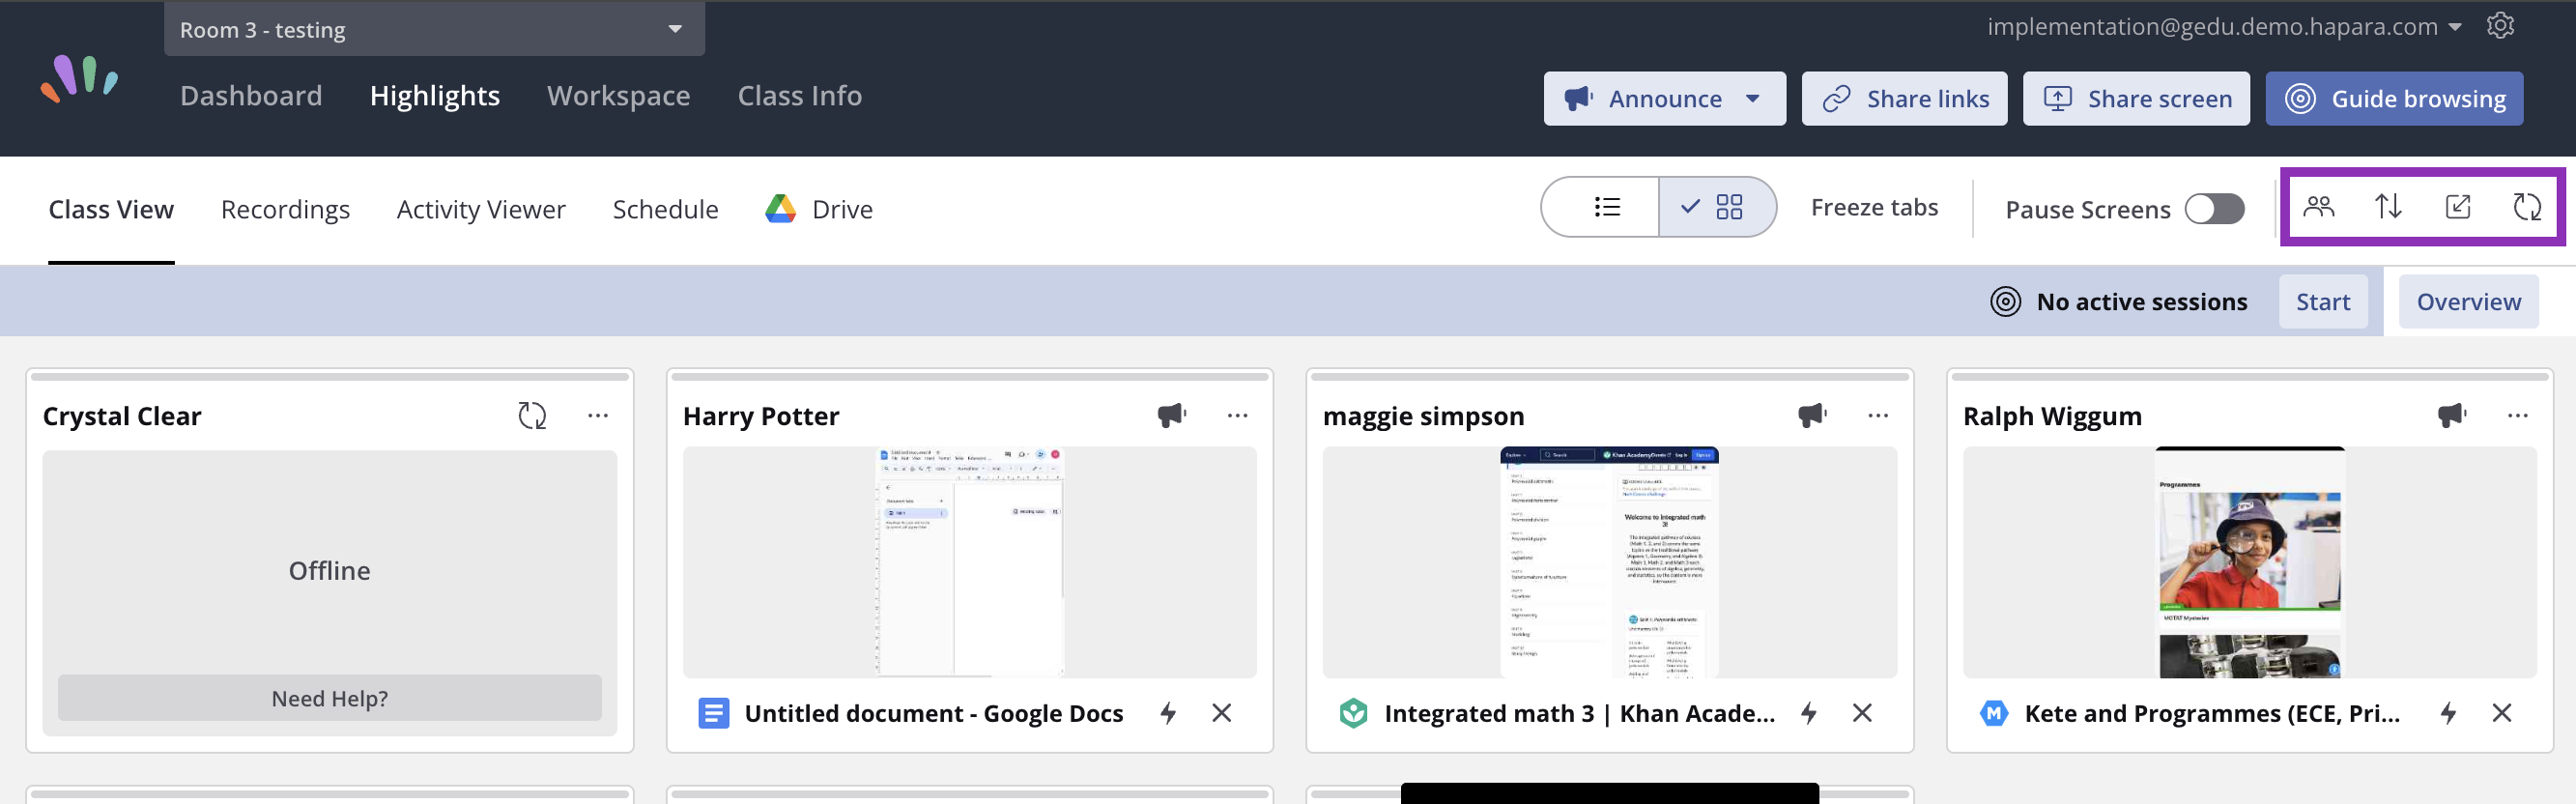The image size is (2576, 804).
Task: Open maggie simpson's screen thumbnail
Action: pos(1609,562)
